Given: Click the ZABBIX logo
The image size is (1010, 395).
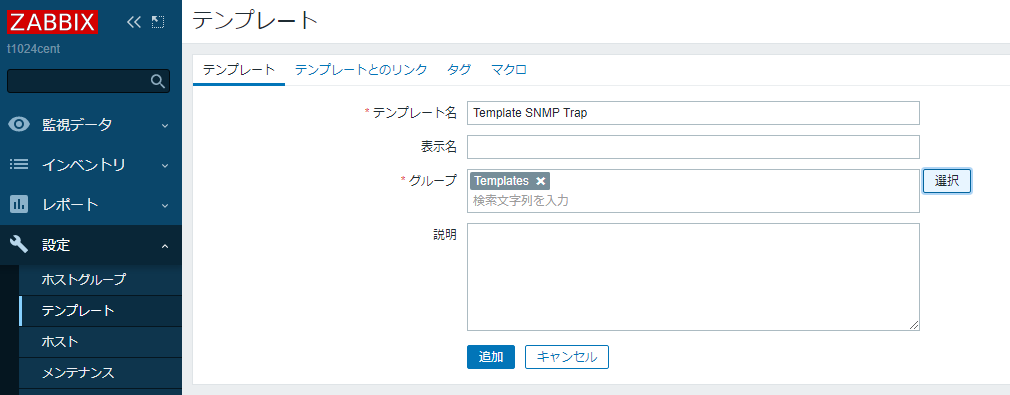Looking at the screenshot, I should click(x=52, y=22).
